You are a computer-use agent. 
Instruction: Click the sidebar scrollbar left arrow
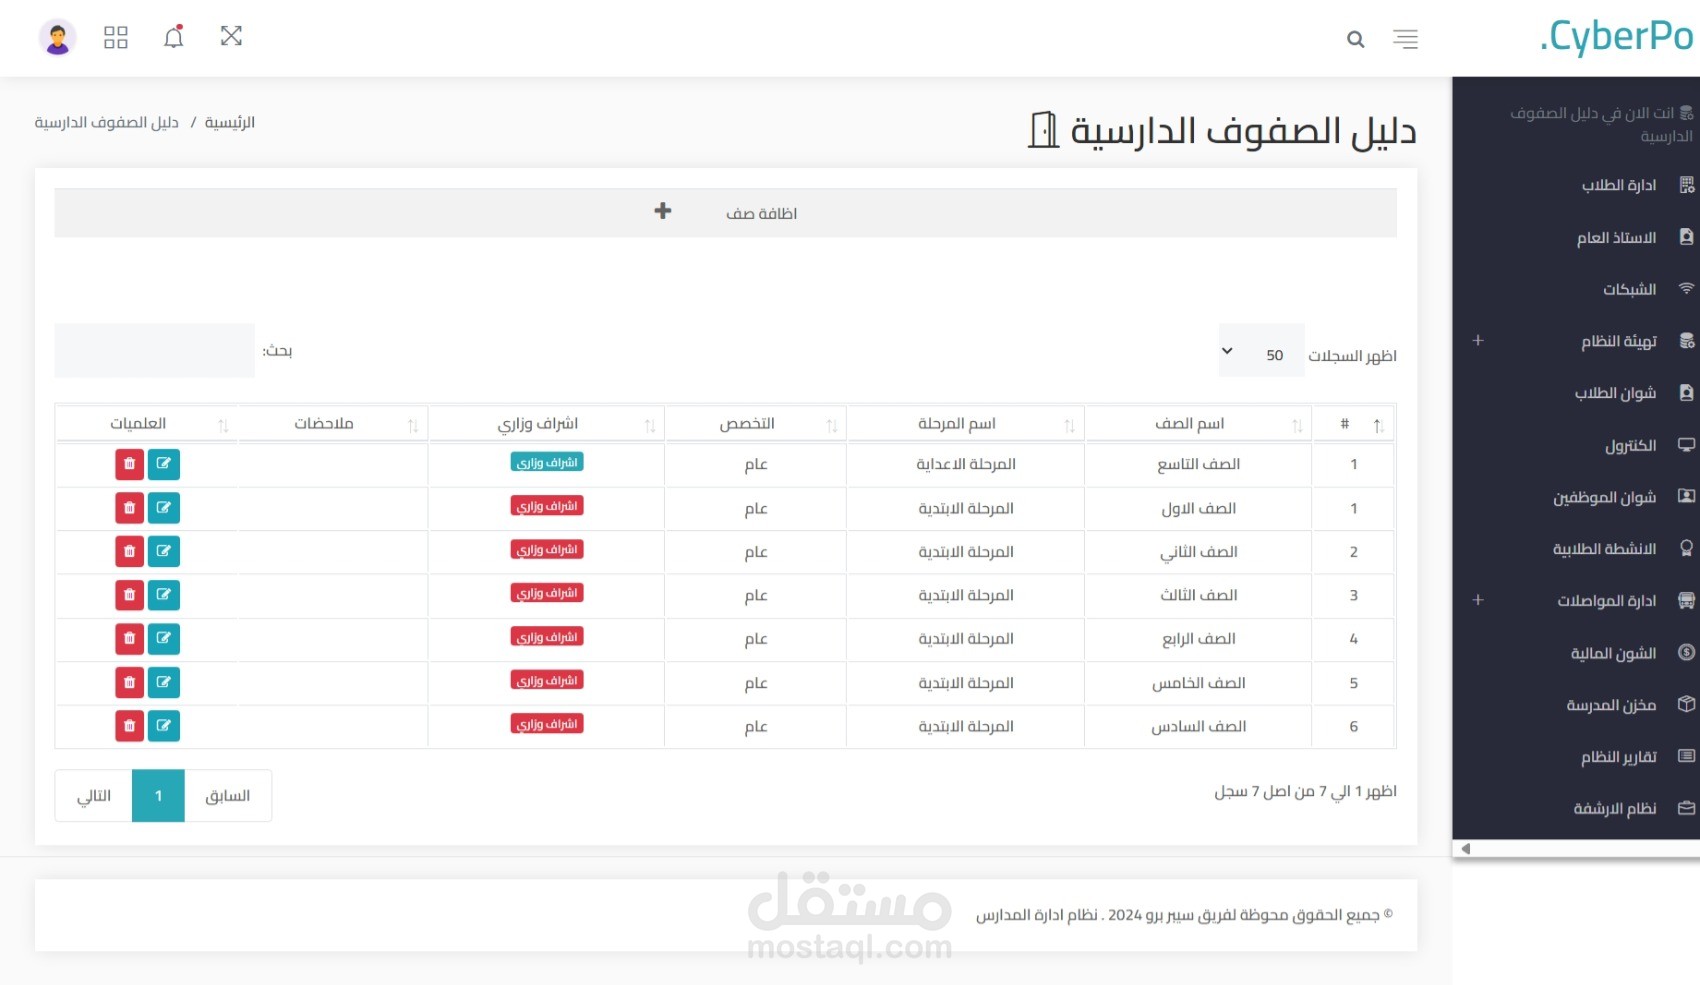[x=1465, y=849]
